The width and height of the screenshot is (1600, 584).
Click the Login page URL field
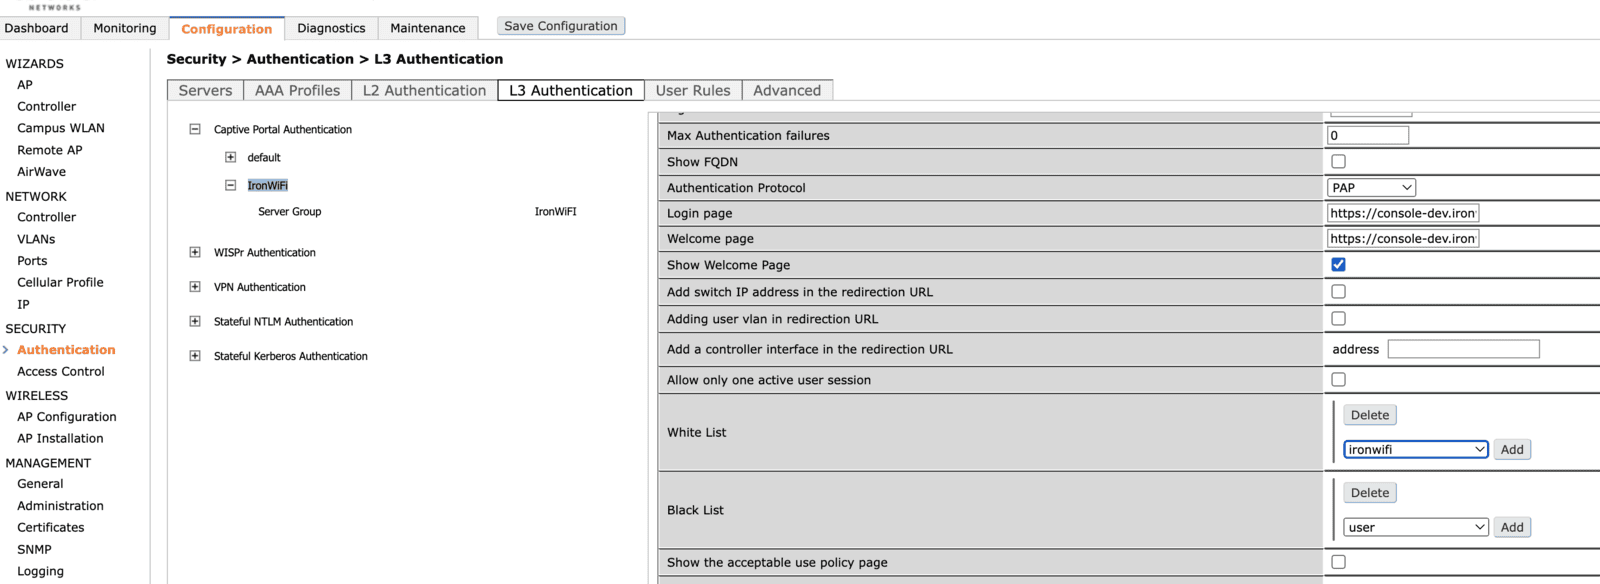tap(1403, 213)
